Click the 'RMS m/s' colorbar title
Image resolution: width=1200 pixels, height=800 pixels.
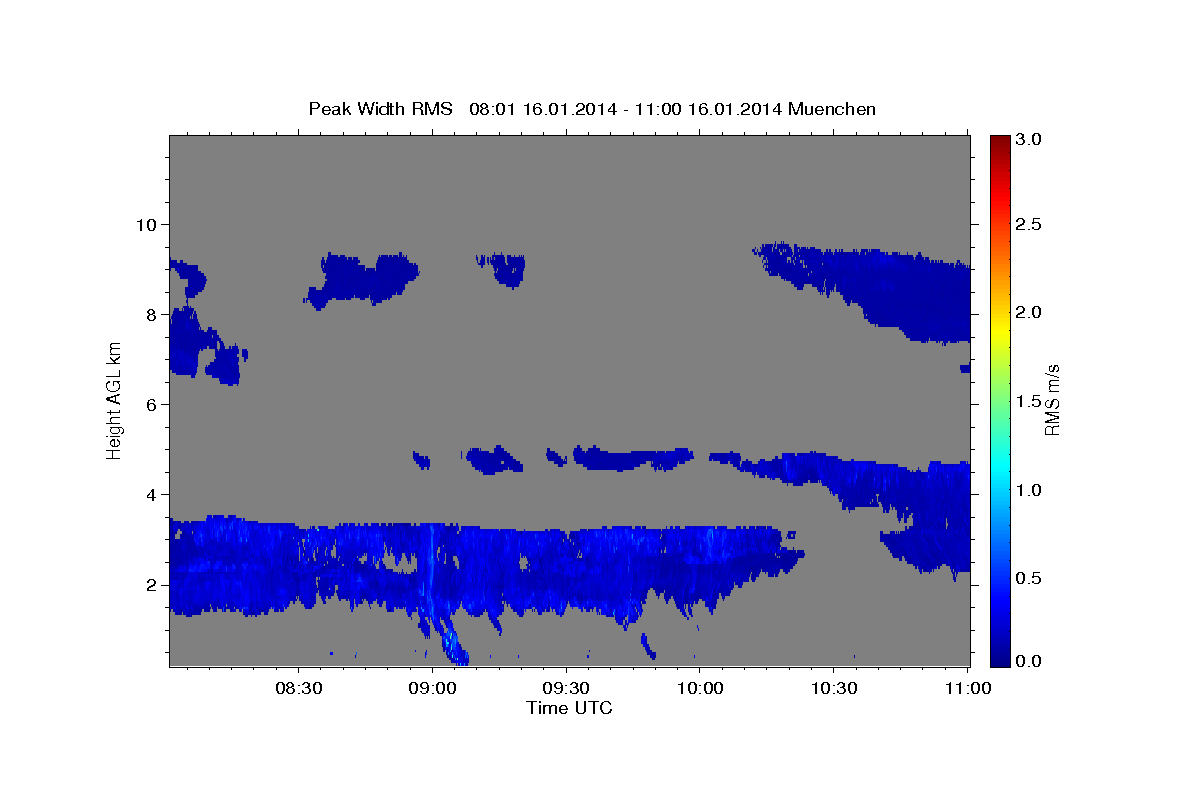1052,401
